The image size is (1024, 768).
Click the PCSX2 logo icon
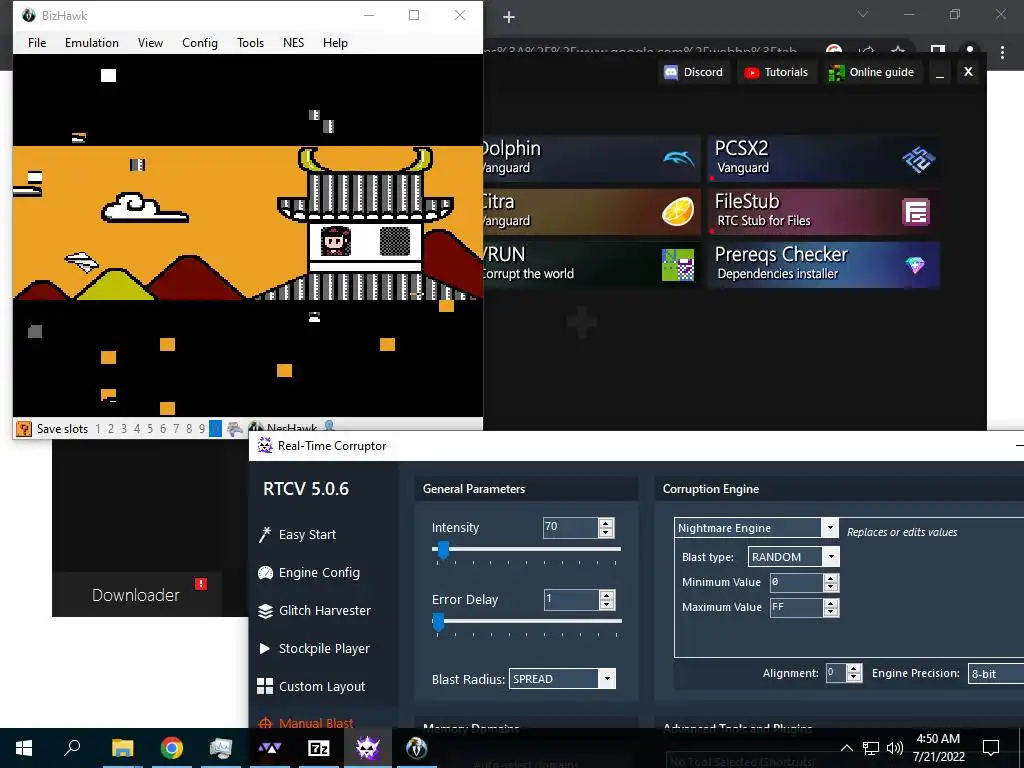(918, 159)
